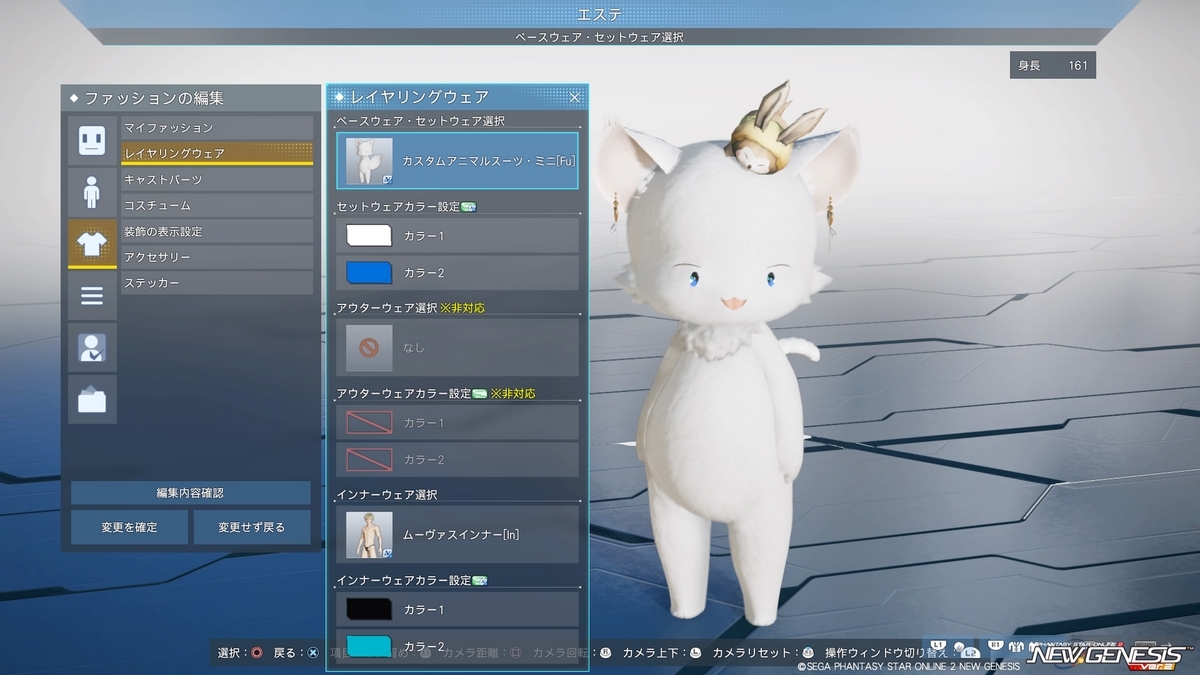Pick the white setwear カラー1 swatch

pos(369,236)
